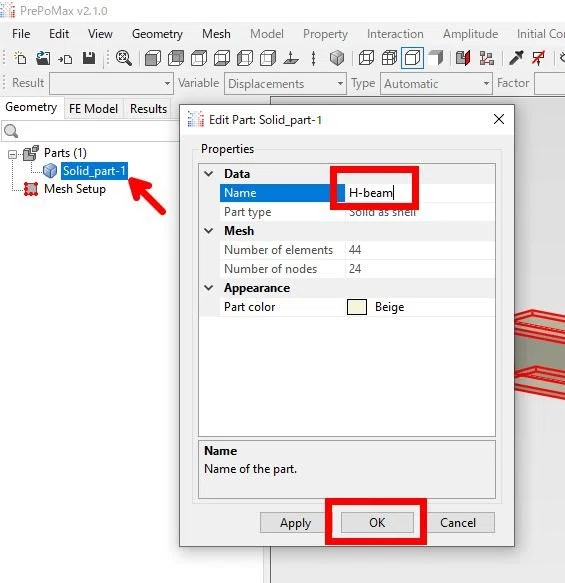
Task: Click the New file toolbar icon
Action: click(x=20, y=58)
